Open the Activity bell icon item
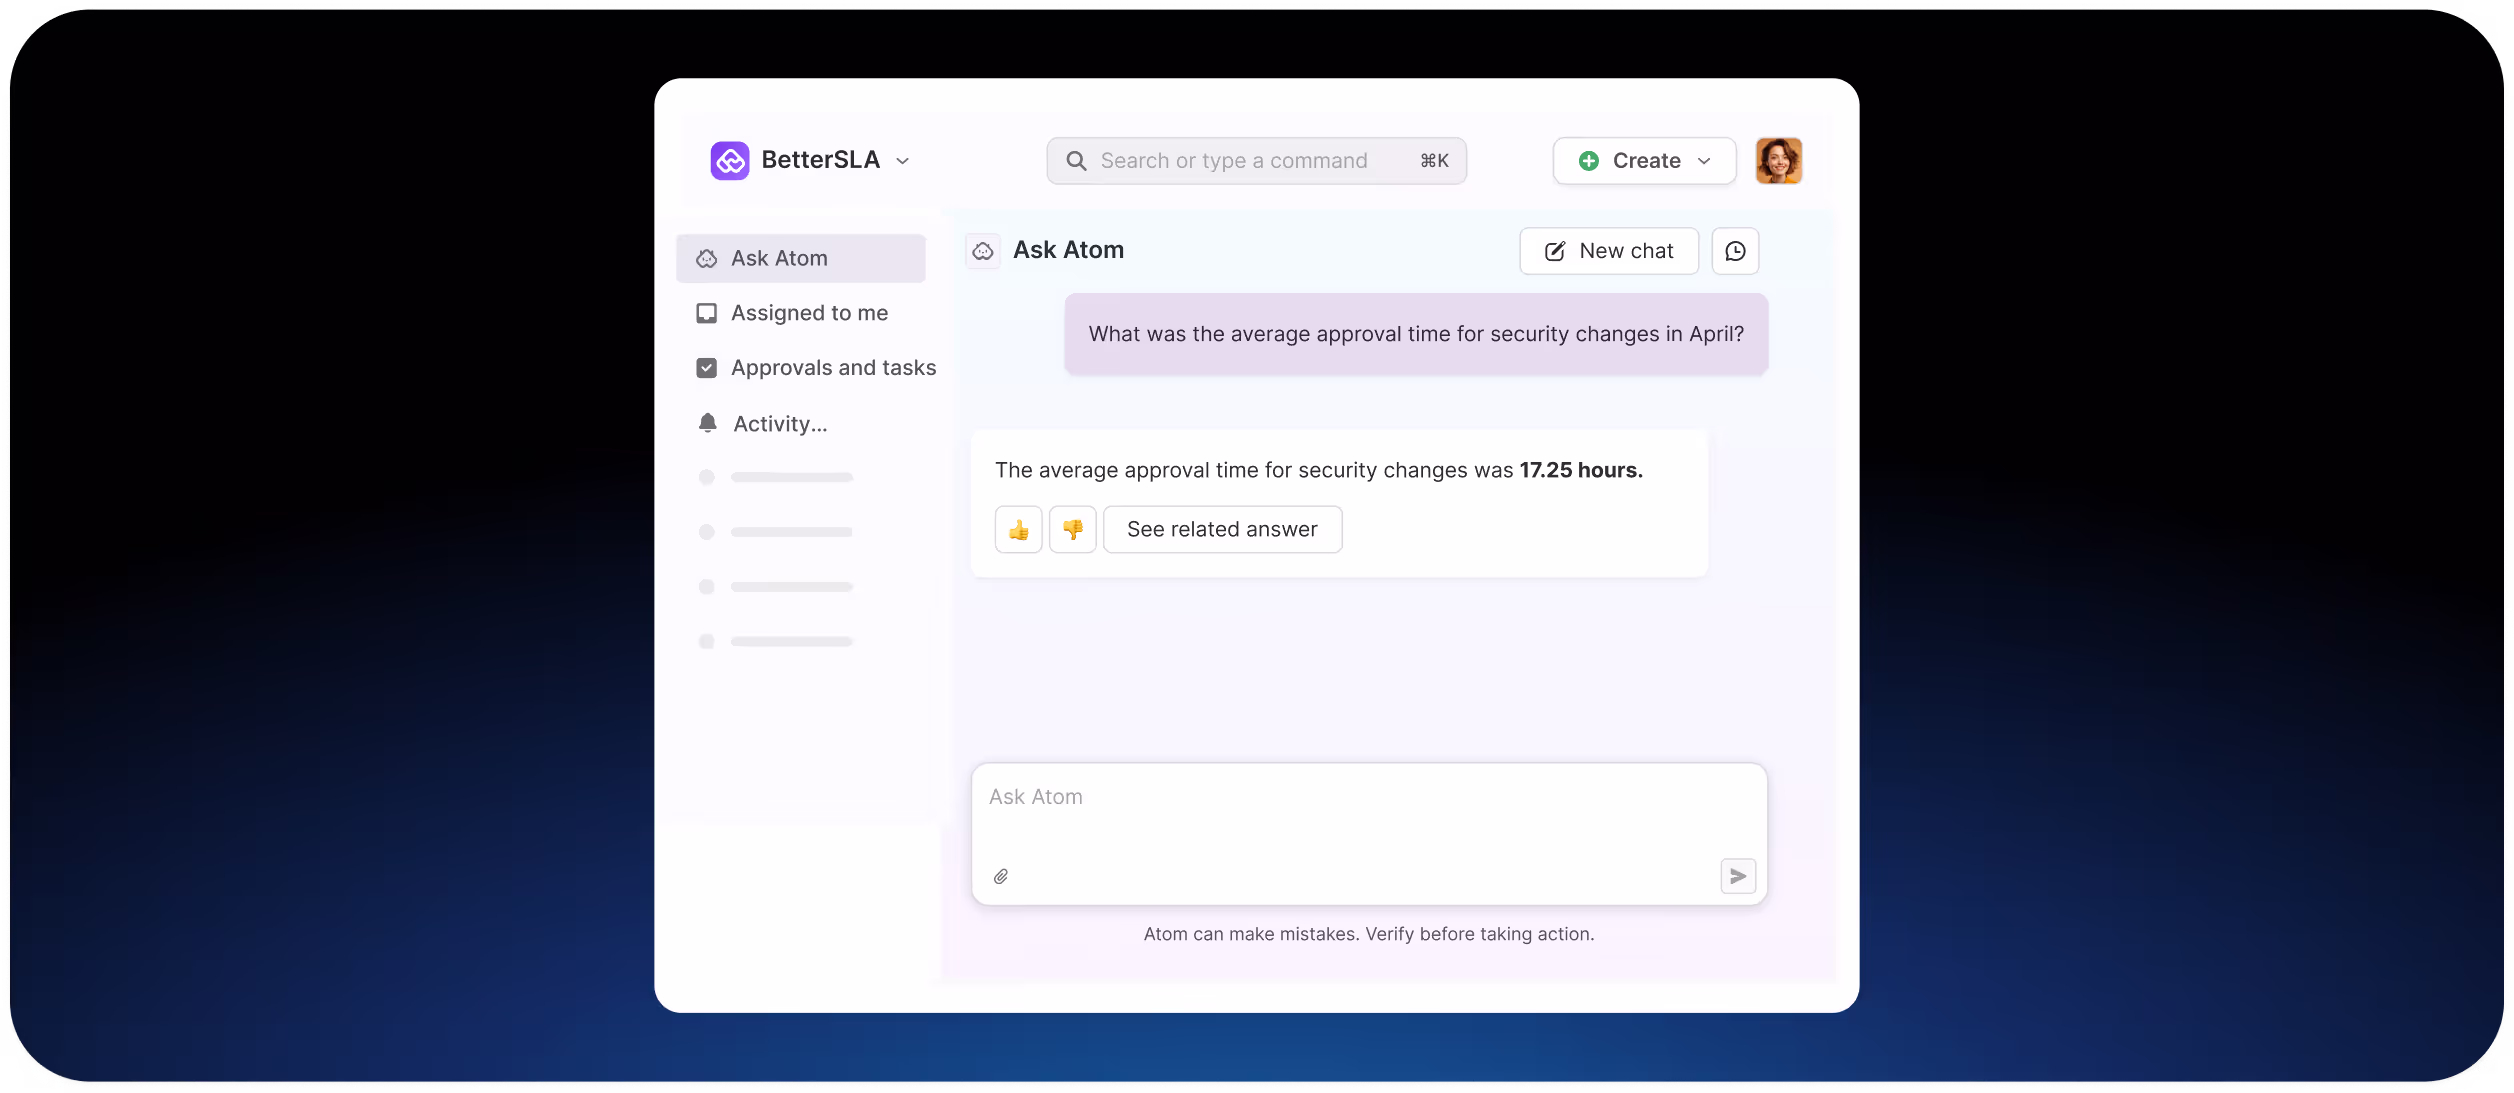 pos(708,423)
